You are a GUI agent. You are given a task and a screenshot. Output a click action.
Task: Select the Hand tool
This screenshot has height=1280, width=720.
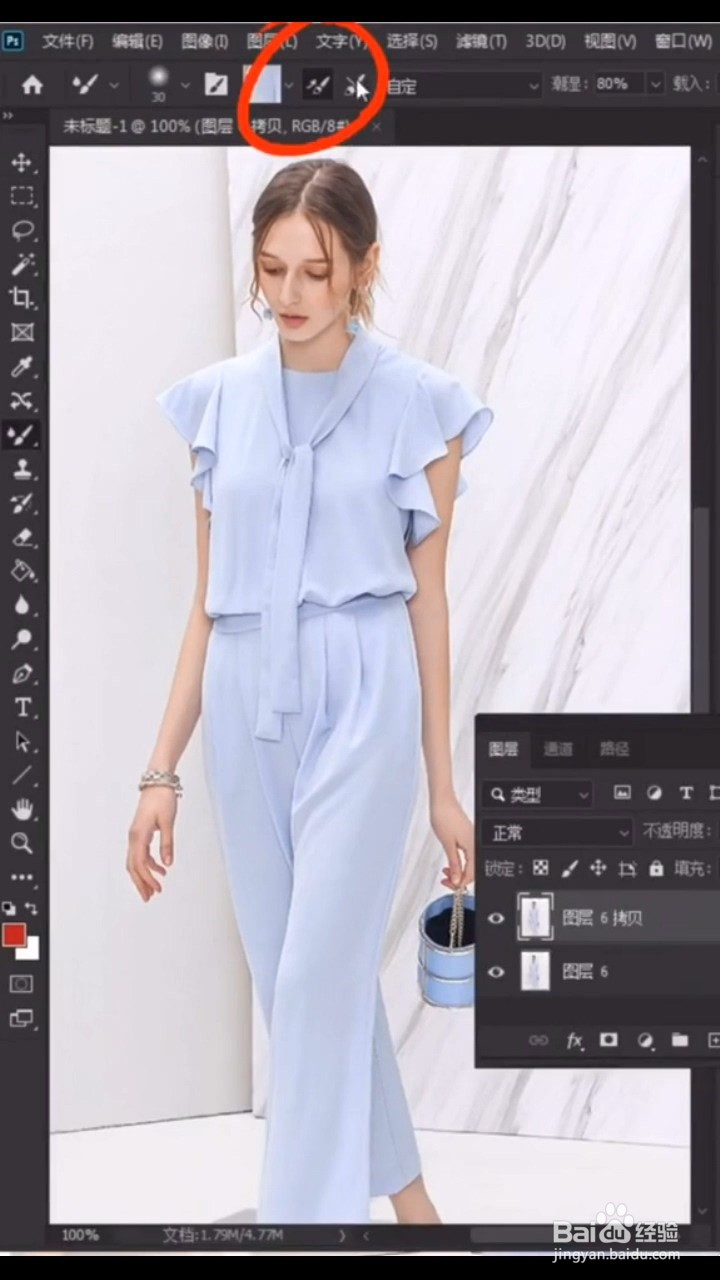tap(21, 809)
